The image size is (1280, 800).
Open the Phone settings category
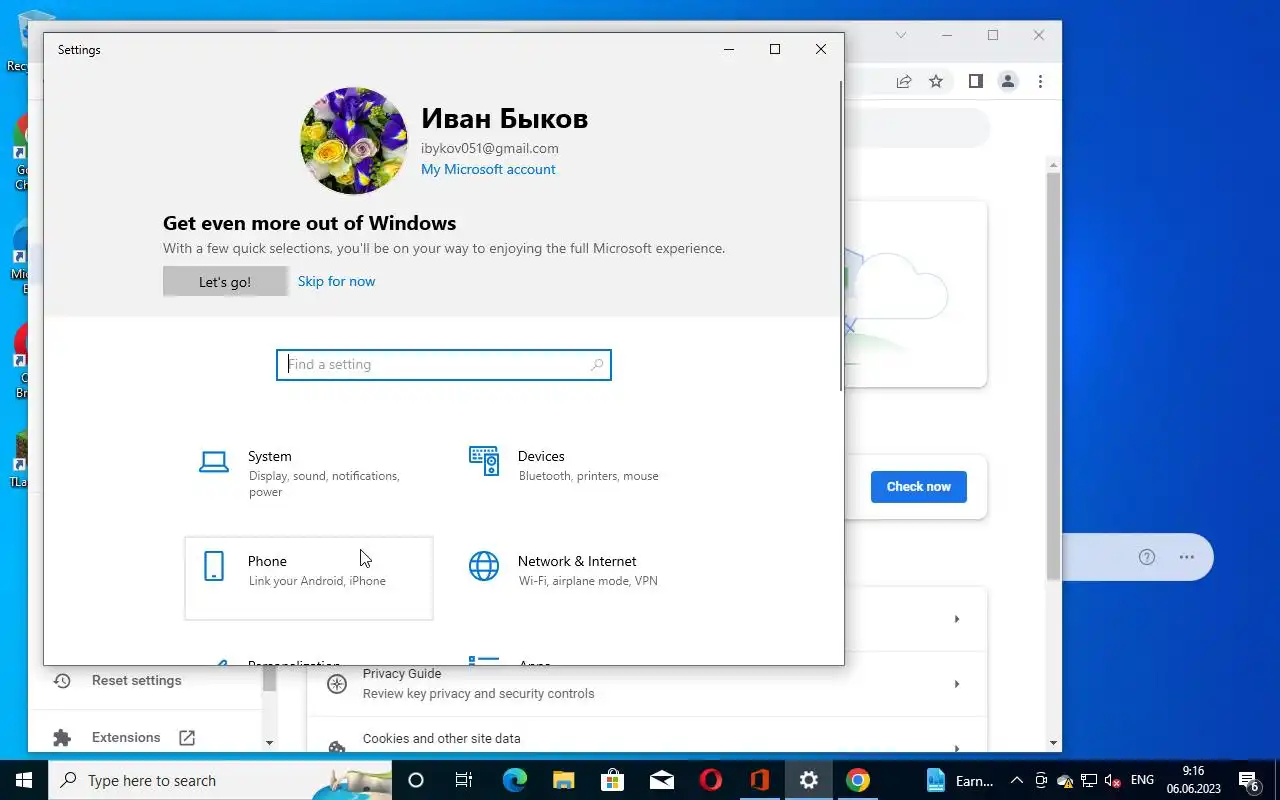(x=308, y=578)
